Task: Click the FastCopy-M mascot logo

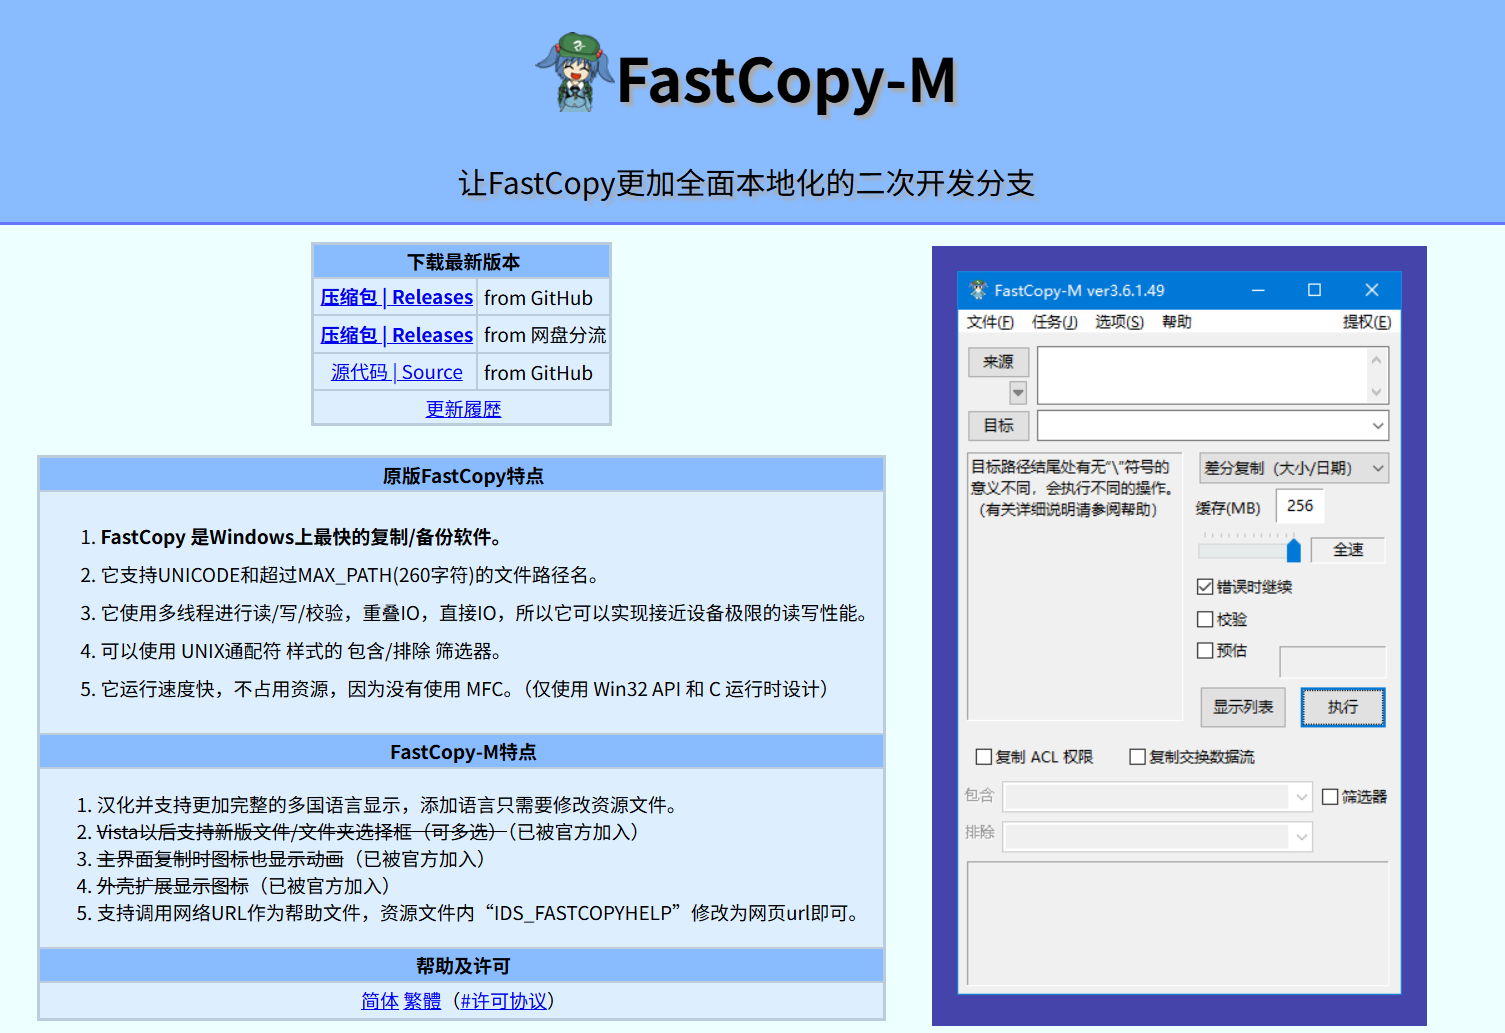Action: (573, 72)
